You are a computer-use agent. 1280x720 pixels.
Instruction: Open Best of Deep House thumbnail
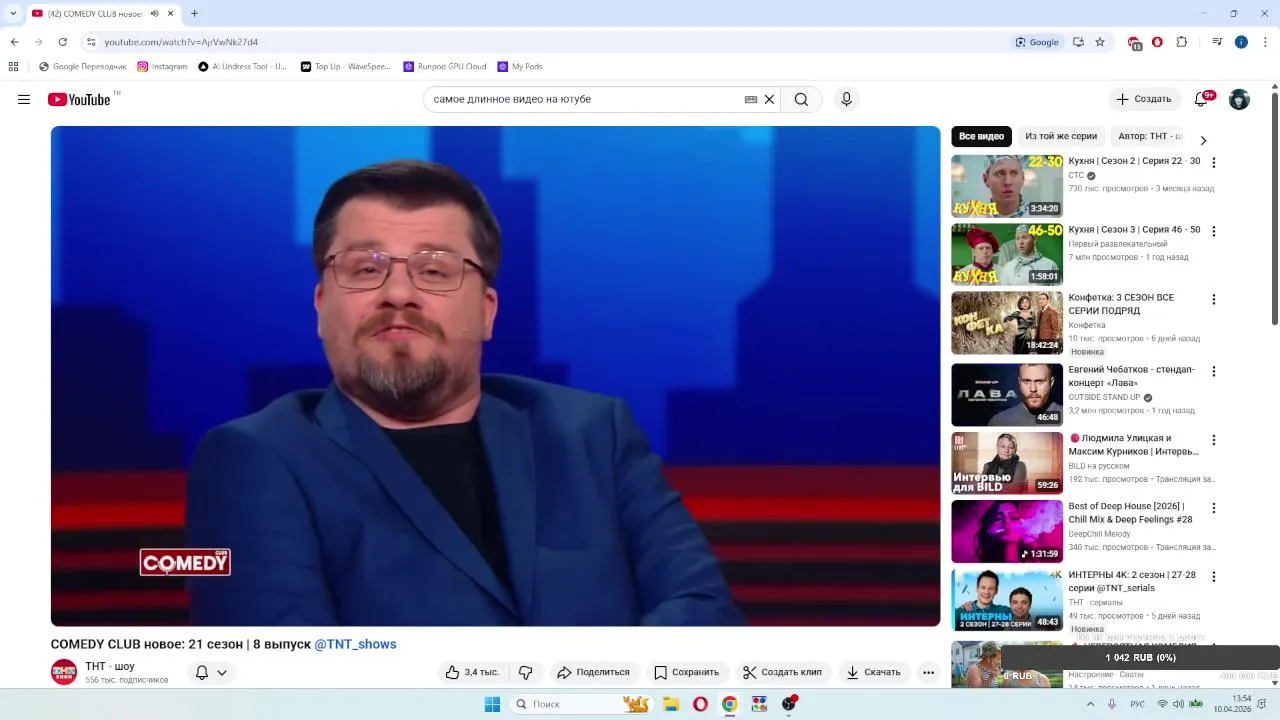[1007, 531]
